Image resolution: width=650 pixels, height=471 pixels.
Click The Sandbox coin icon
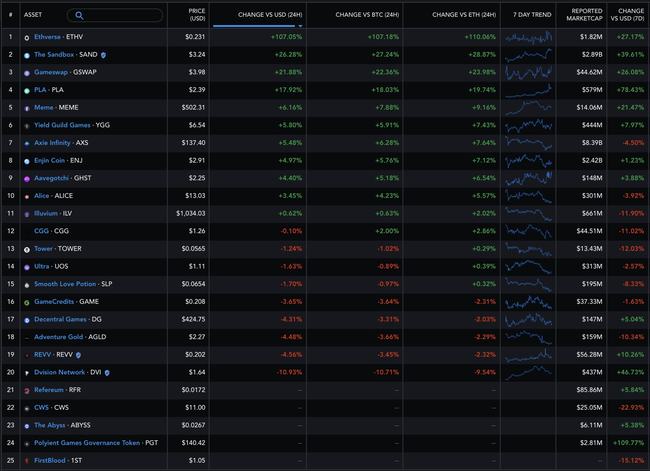[27, 55]
